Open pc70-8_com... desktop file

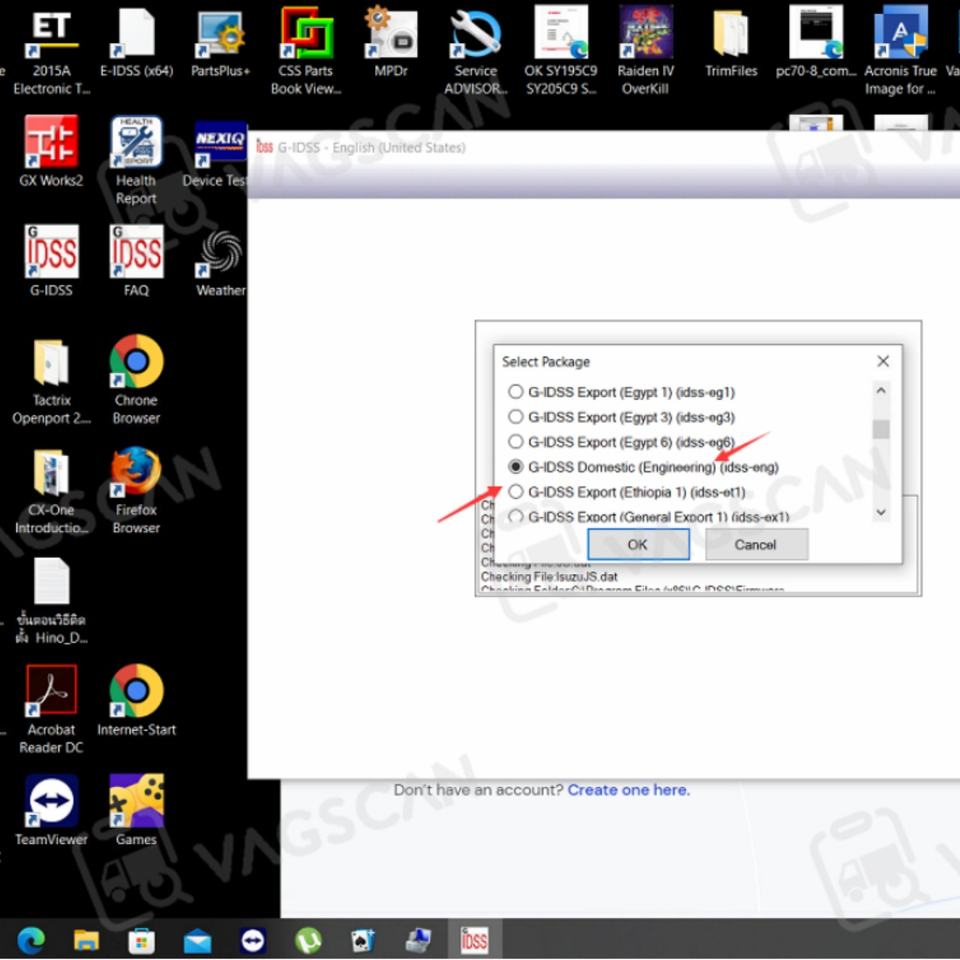click(816, 44)
